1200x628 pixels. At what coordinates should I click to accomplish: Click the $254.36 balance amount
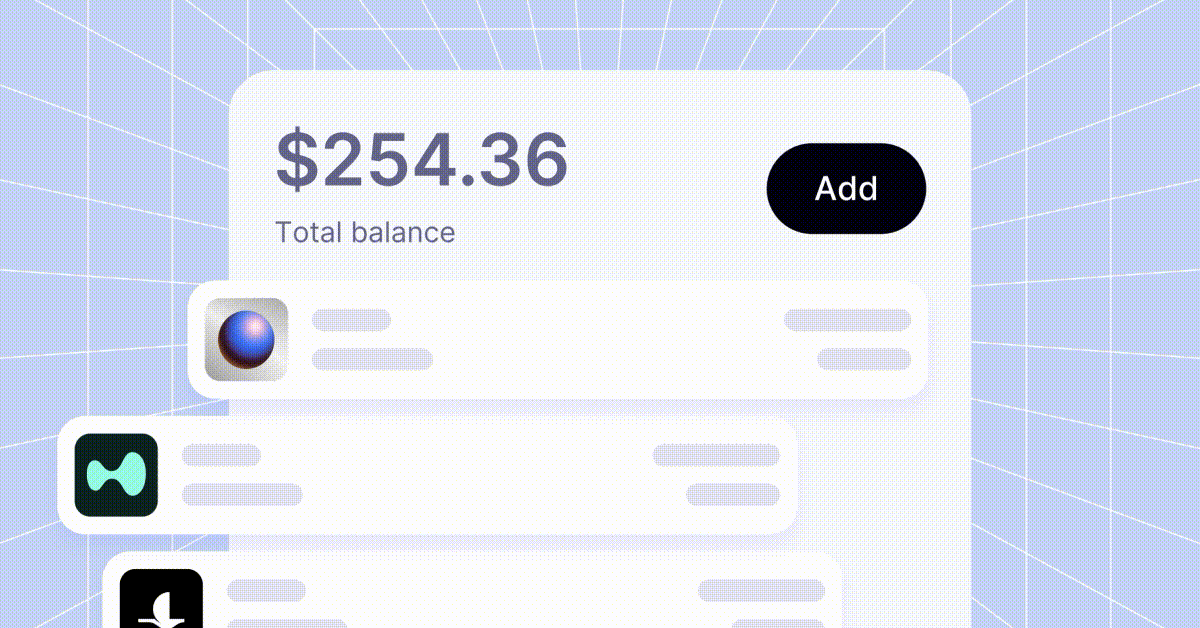(x=422, y=160)
